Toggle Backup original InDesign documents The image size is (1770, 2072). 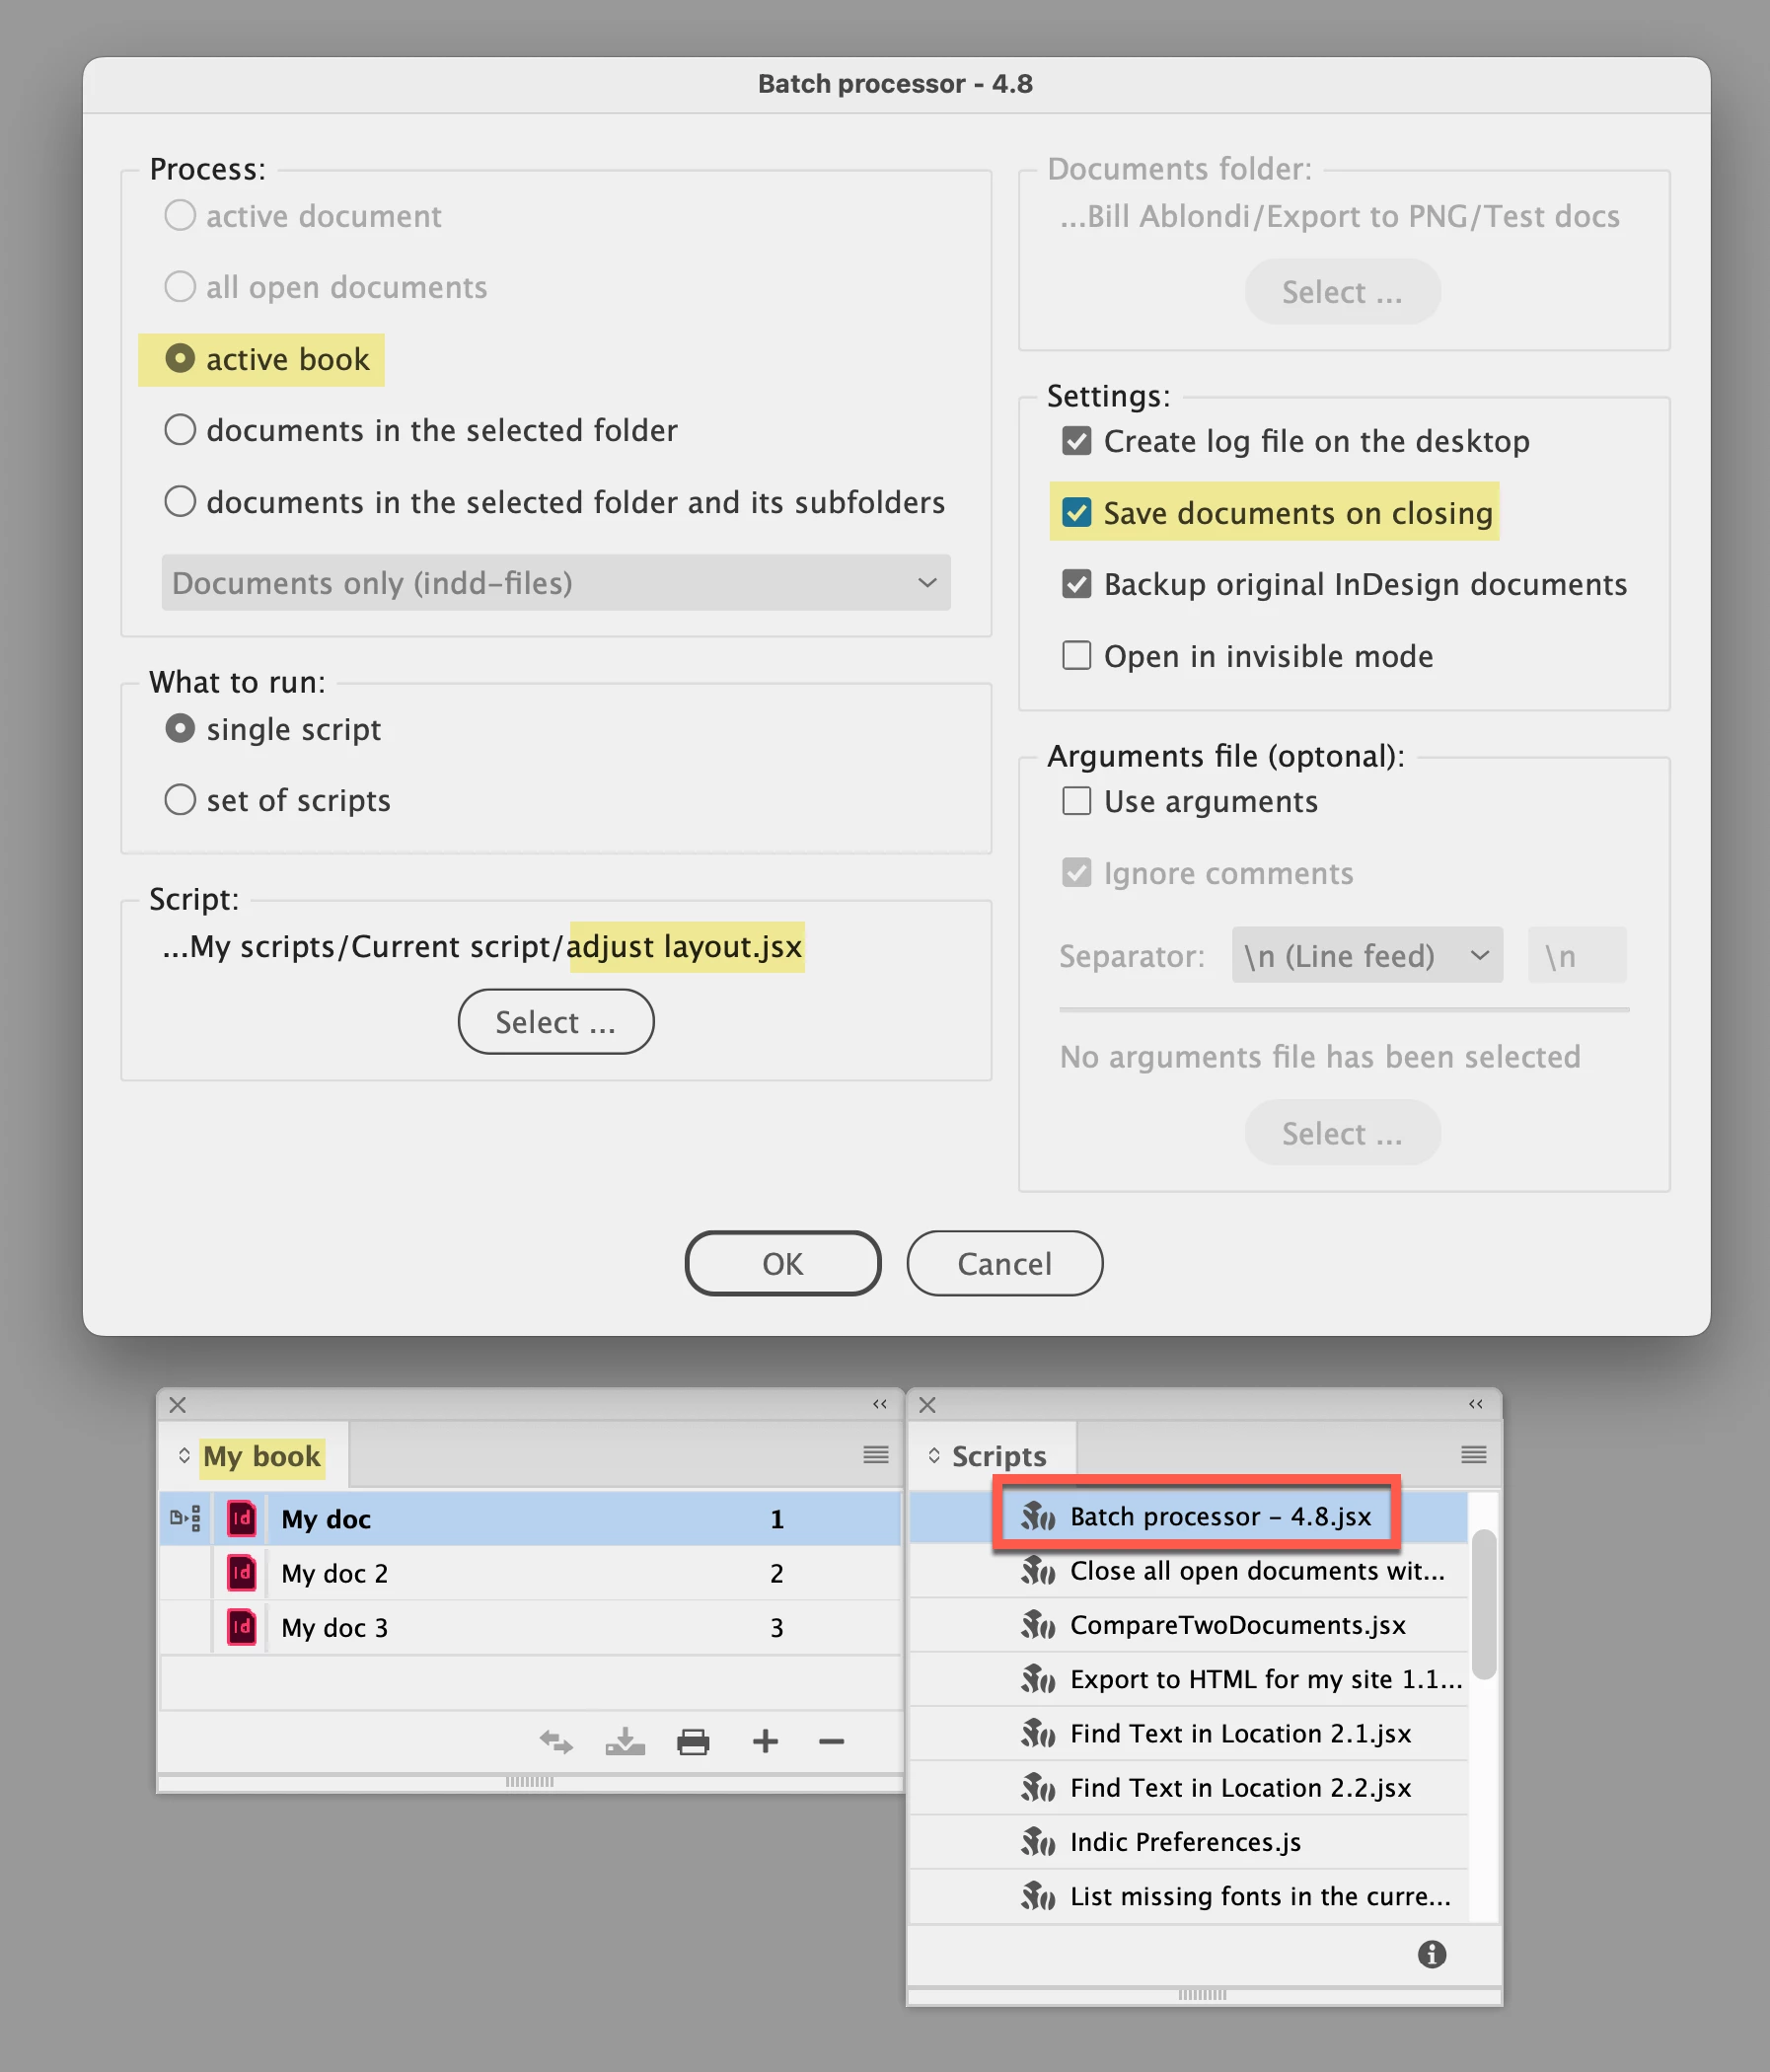click(x=1076, y=583)
